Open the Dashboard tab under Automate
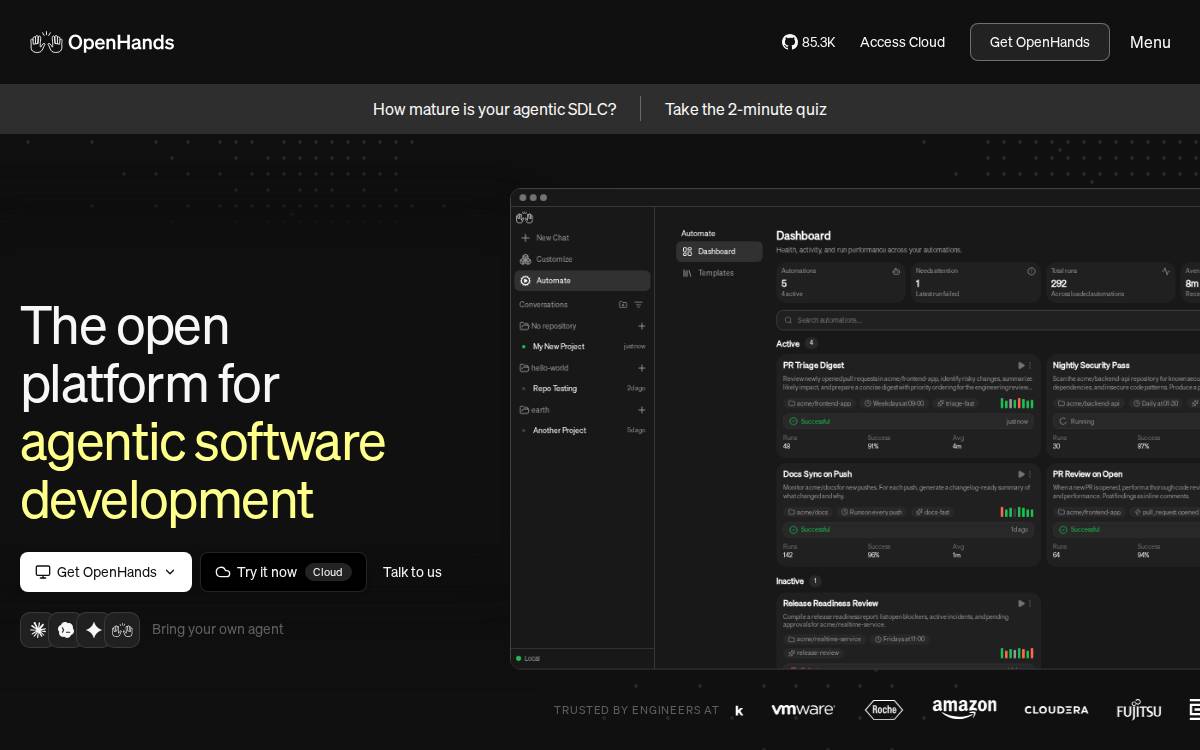 tap(719, 252)
